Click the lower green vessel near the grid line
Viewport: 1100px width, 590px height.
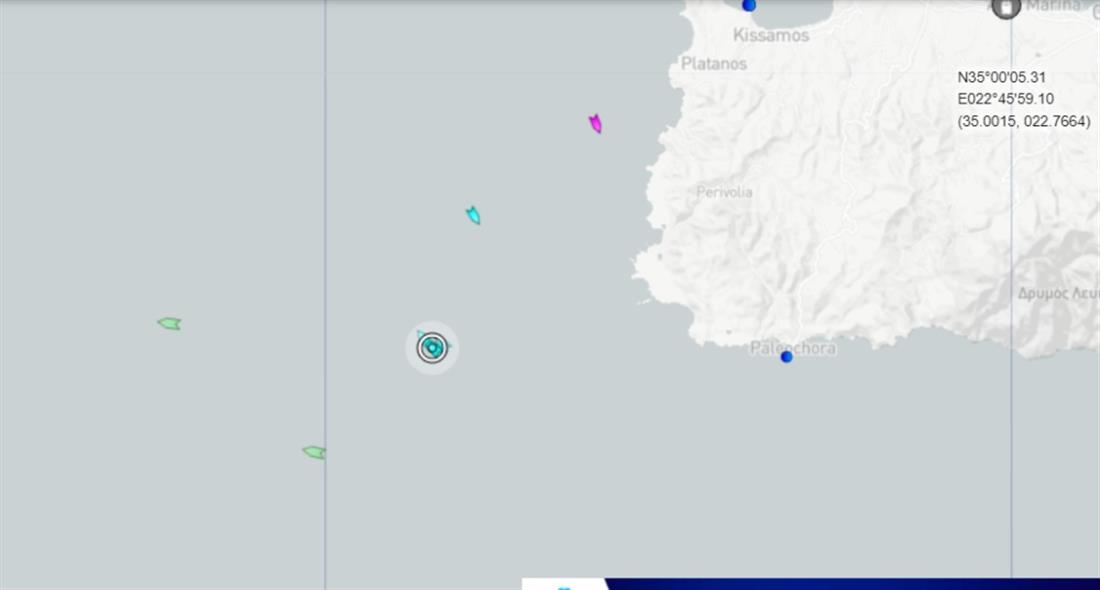click(314, 452)
